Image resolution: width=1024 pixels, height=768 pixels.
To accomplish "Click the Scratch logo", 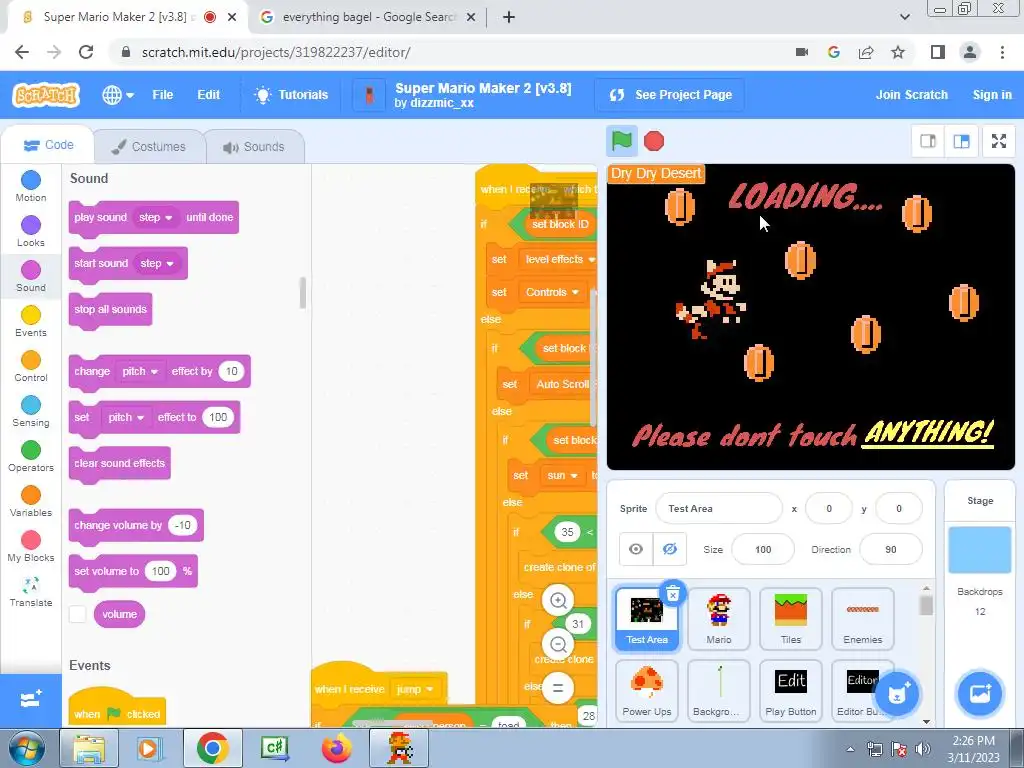I will tap(46, 95).
